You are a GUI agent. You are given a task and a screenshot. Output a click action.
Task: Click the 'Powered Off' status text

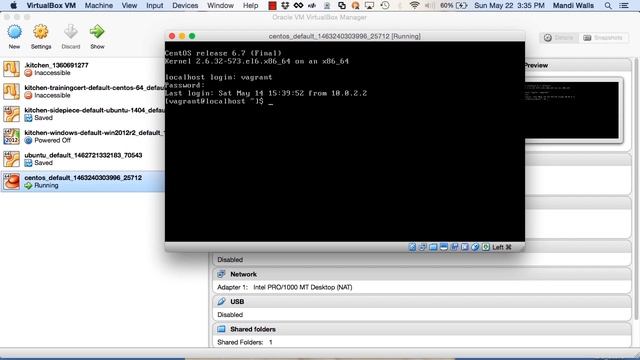(52, 140)
